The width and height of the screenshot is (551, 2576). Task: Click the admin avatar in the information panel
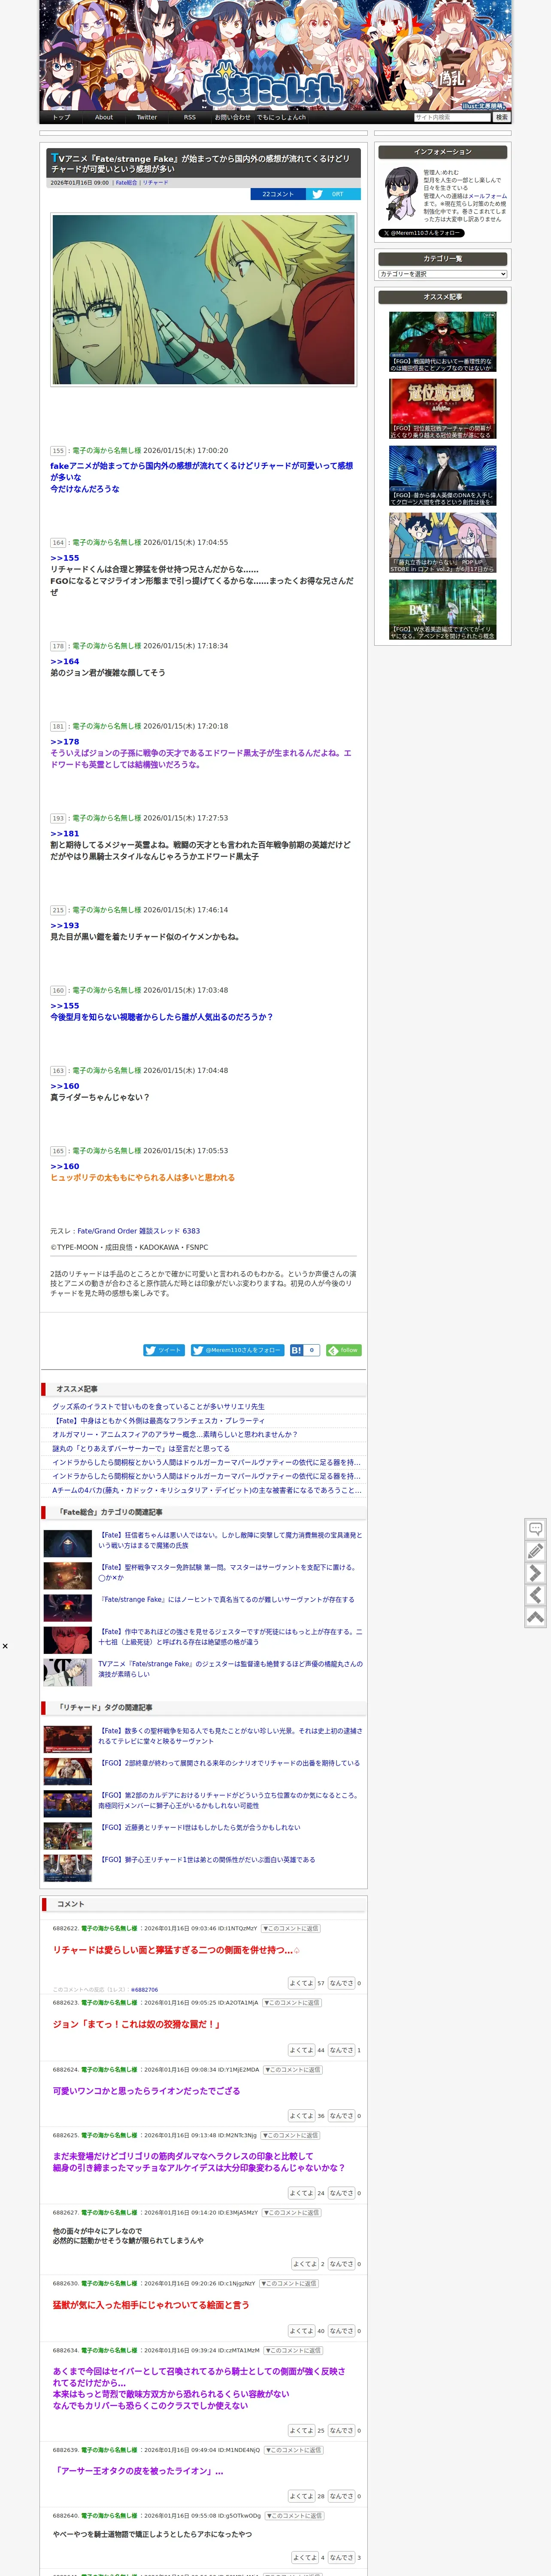click(401, 195)
